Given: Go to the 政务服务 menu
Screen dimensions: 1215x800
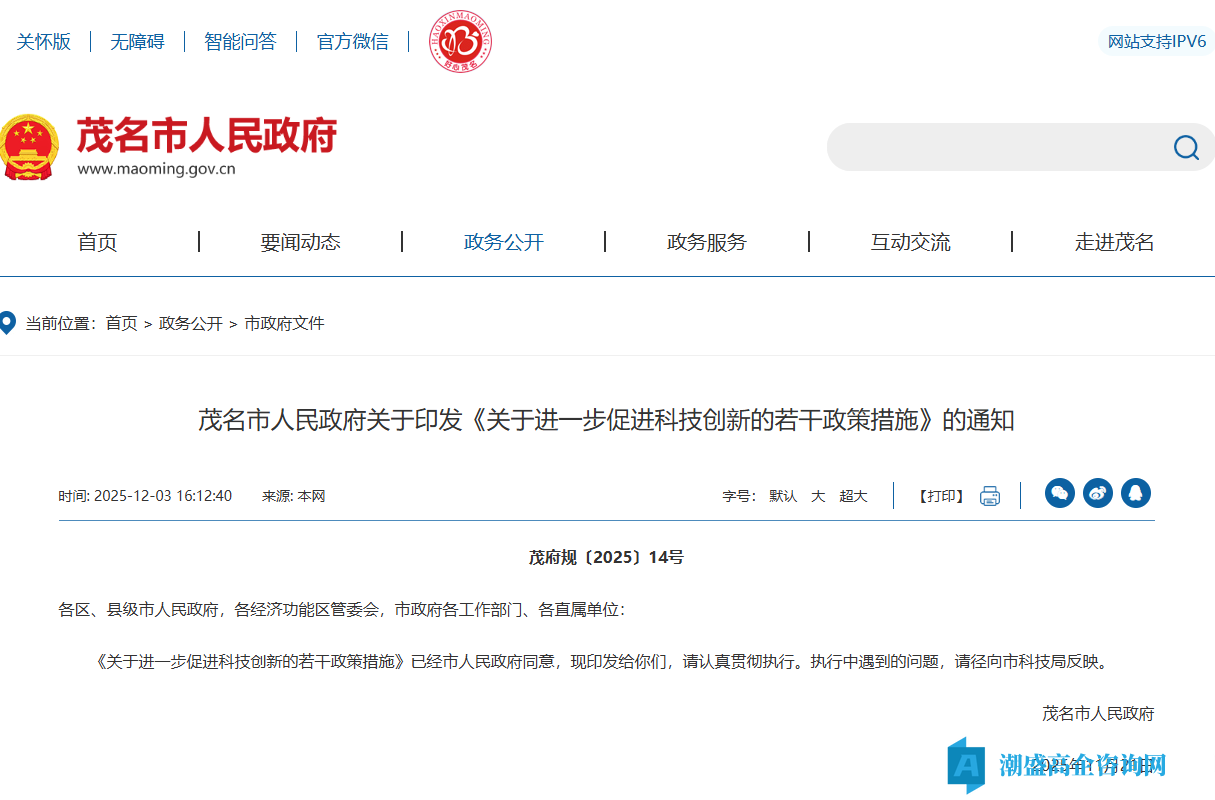Looking at the screenshot, I should click(706, 242).
